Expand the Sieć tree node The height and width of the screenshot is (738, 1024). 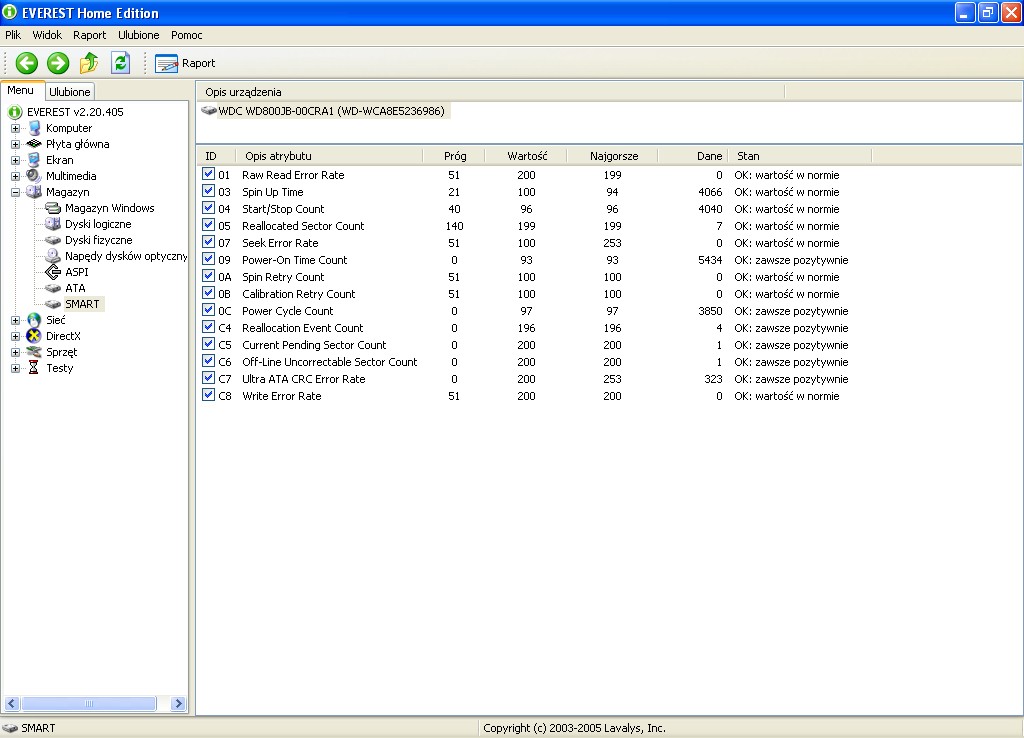click(16, 320)
